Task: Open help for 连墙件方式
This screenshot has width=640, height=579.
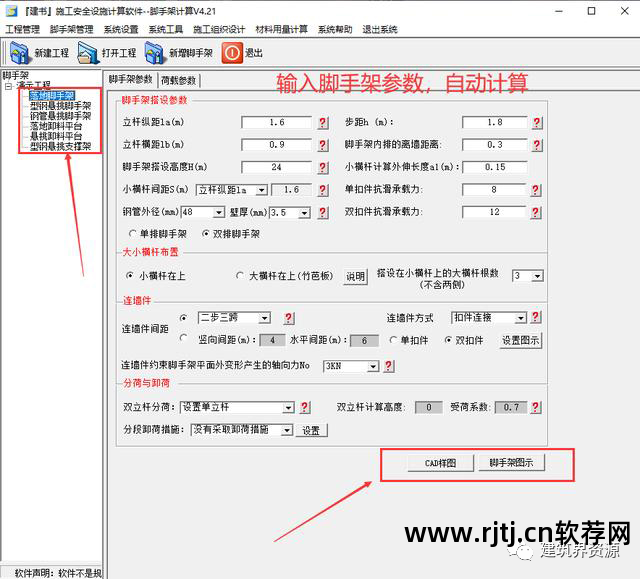Action: [x=536, y=317]
